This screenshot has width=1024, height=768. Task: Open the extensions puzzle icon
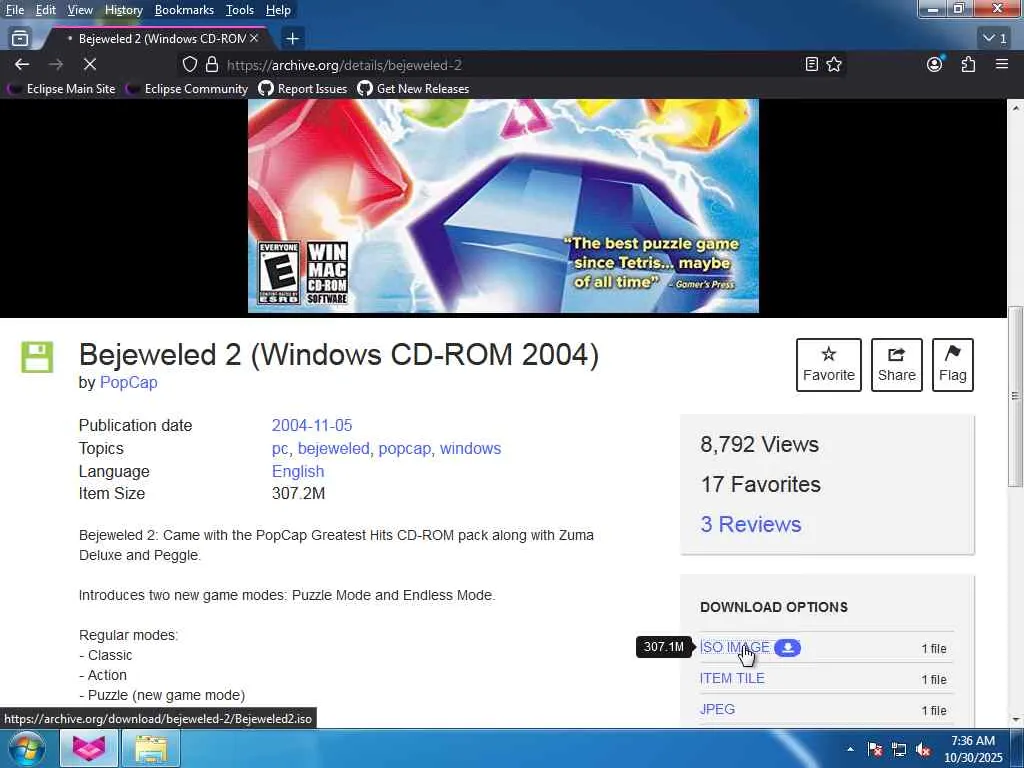[968, 64]
